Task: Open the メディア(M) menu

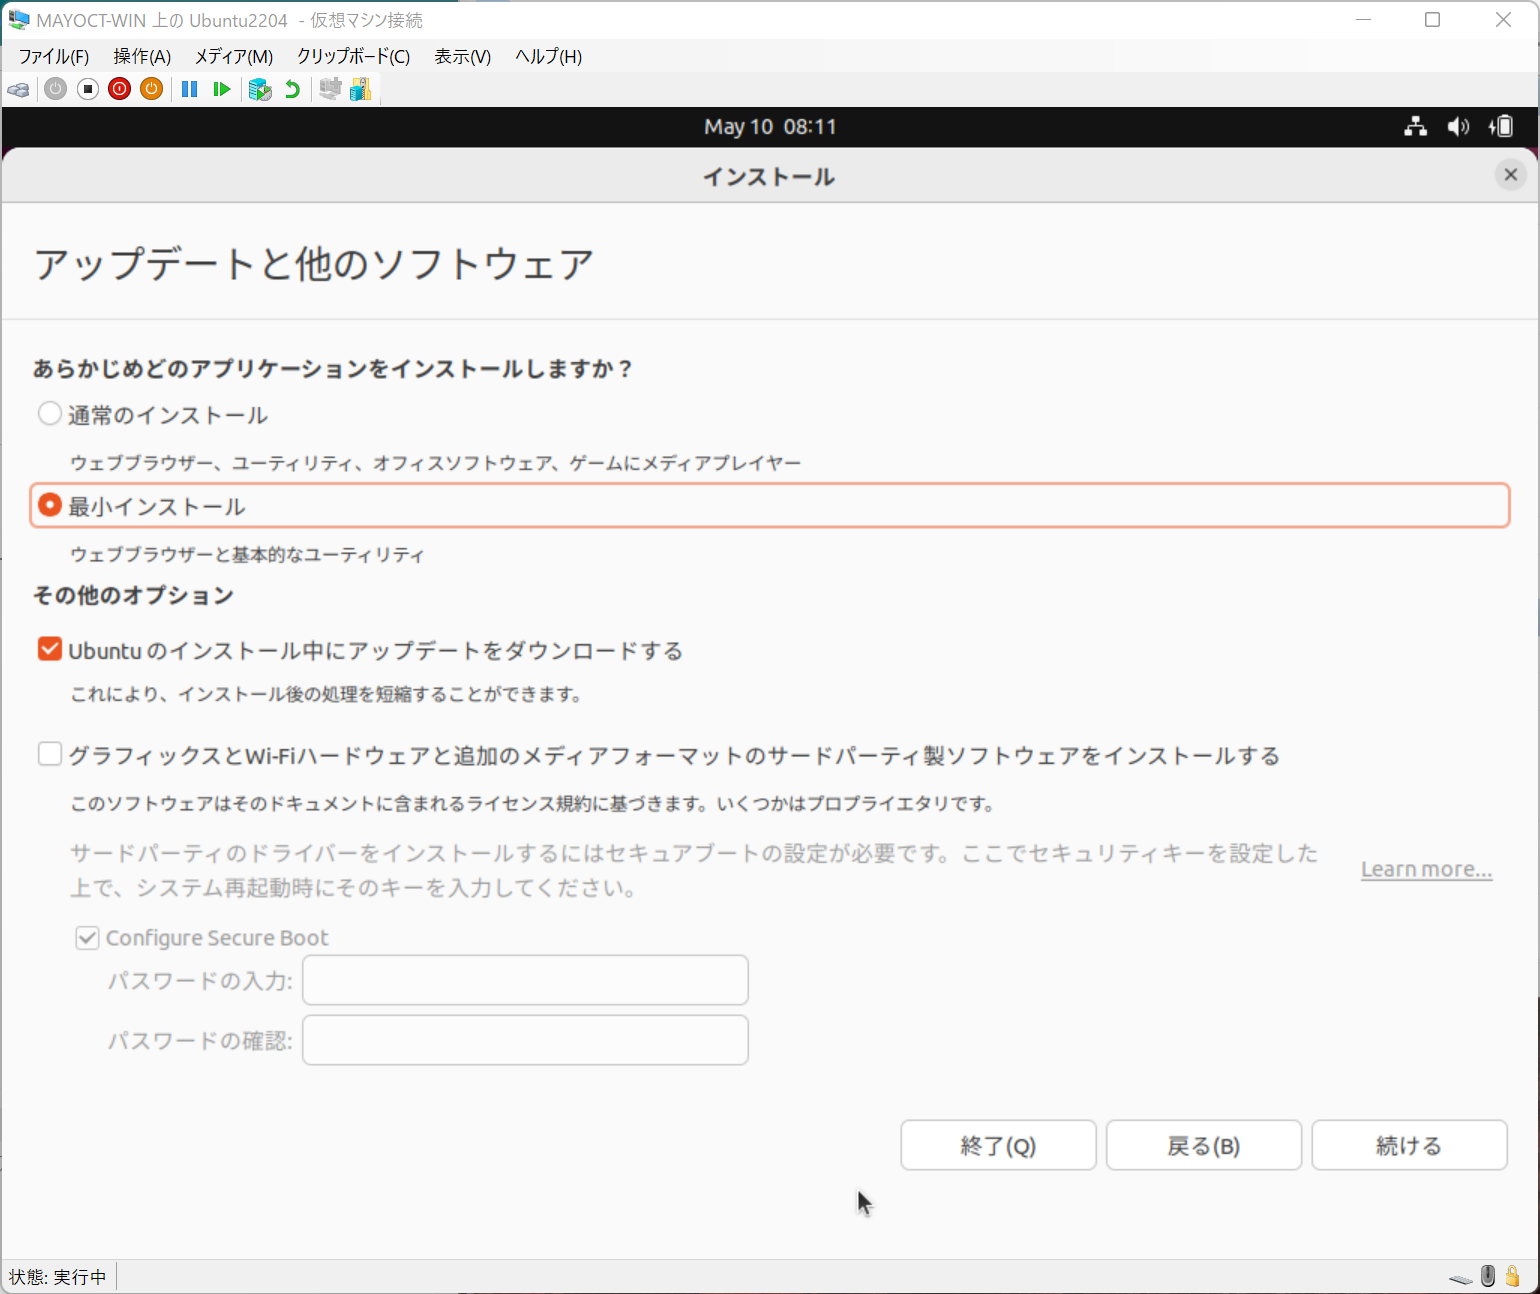Action: click(233, 57)
